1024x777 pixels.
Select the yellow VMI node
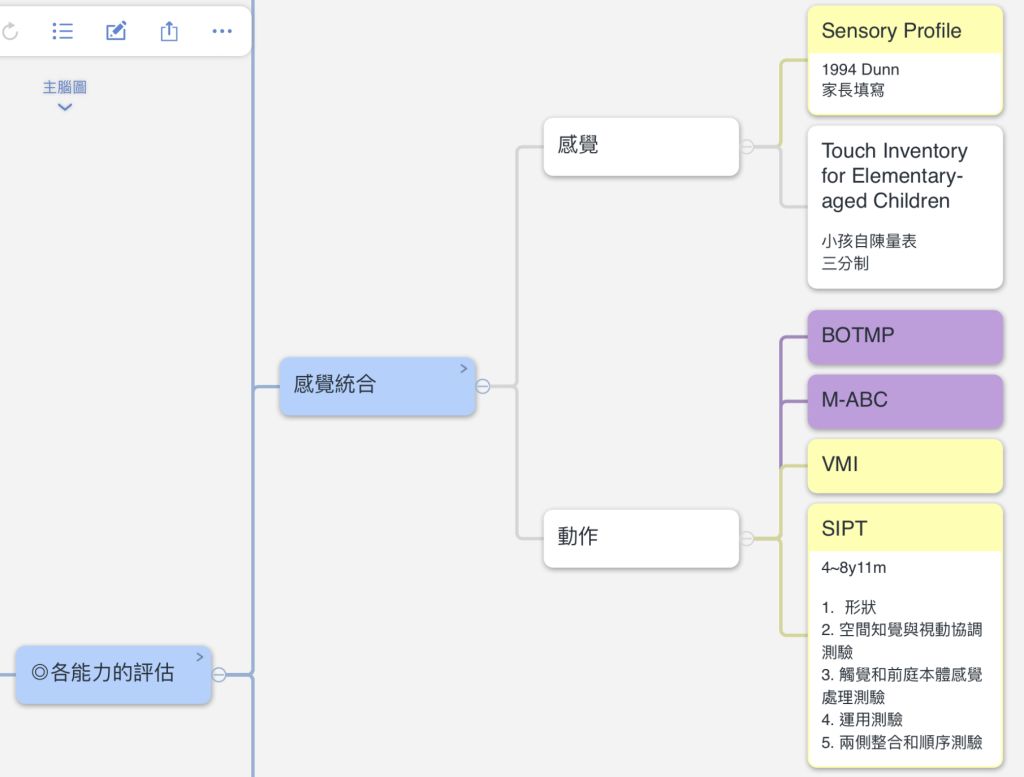(904, 465)
